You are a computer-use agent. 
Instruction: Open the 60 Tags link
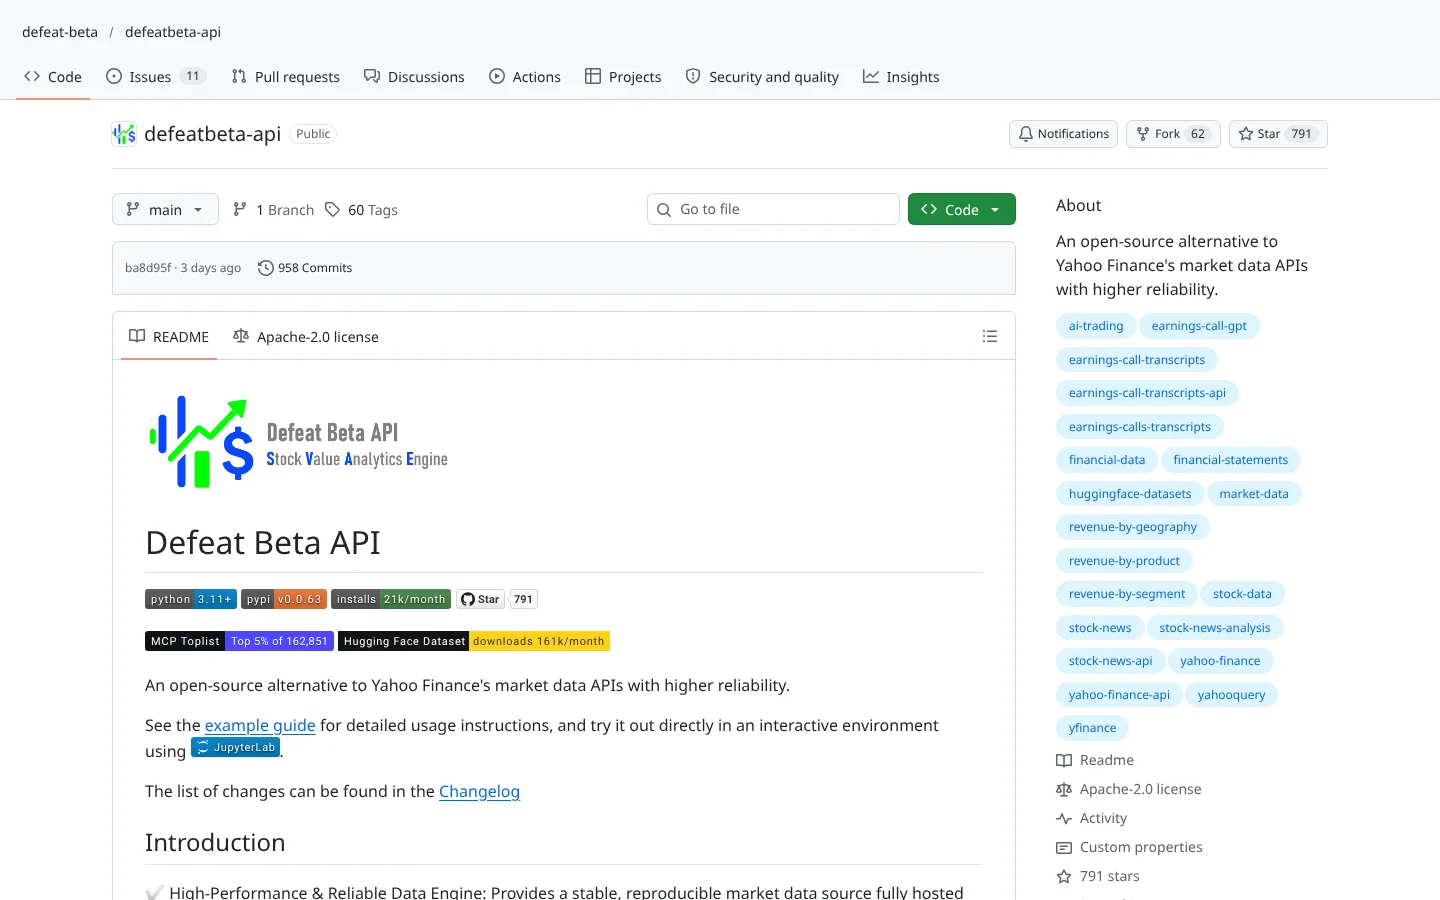tap(361, 210)
